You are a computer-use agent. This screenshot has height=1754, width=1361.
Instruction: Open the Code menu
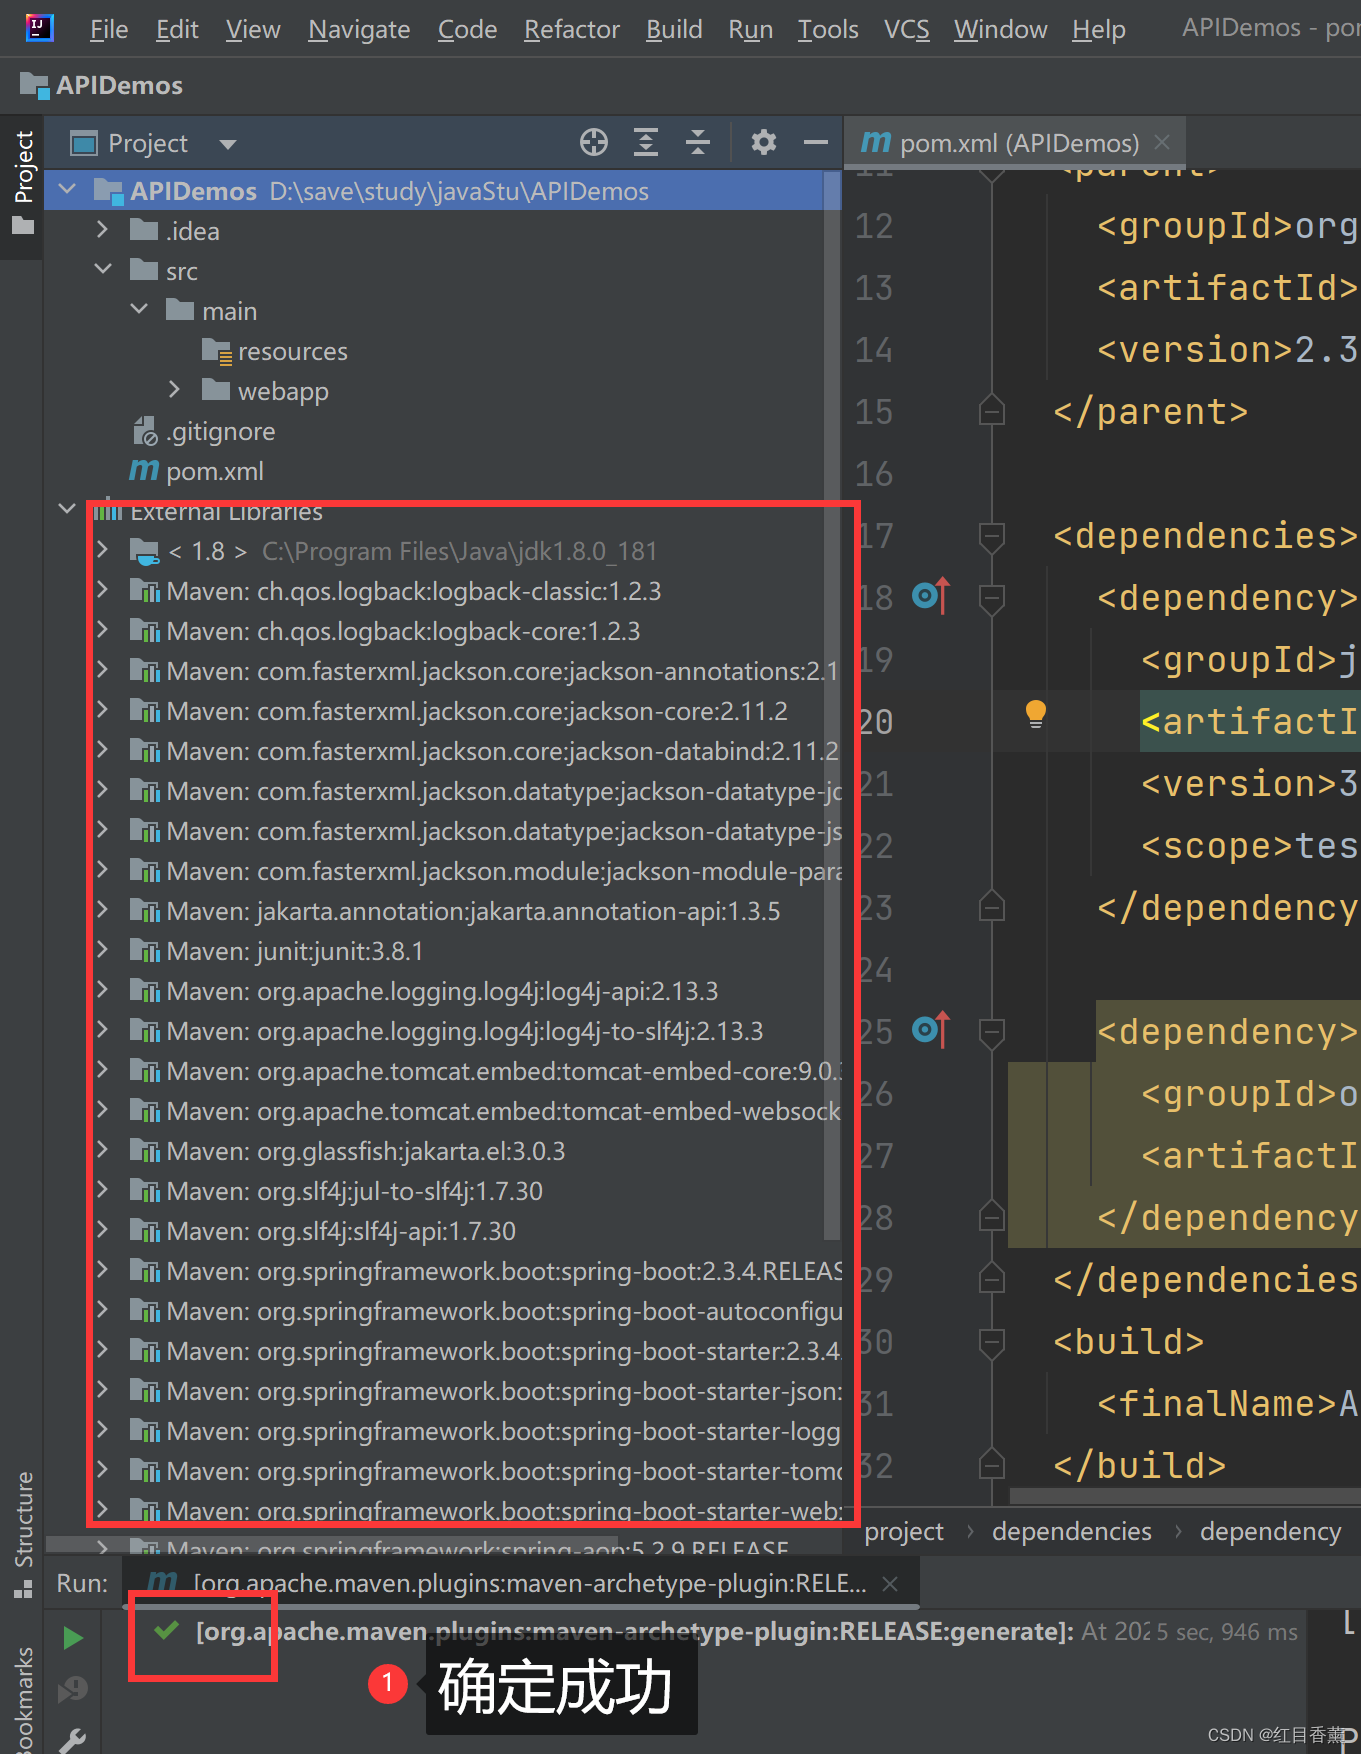[x=467, y=29]
